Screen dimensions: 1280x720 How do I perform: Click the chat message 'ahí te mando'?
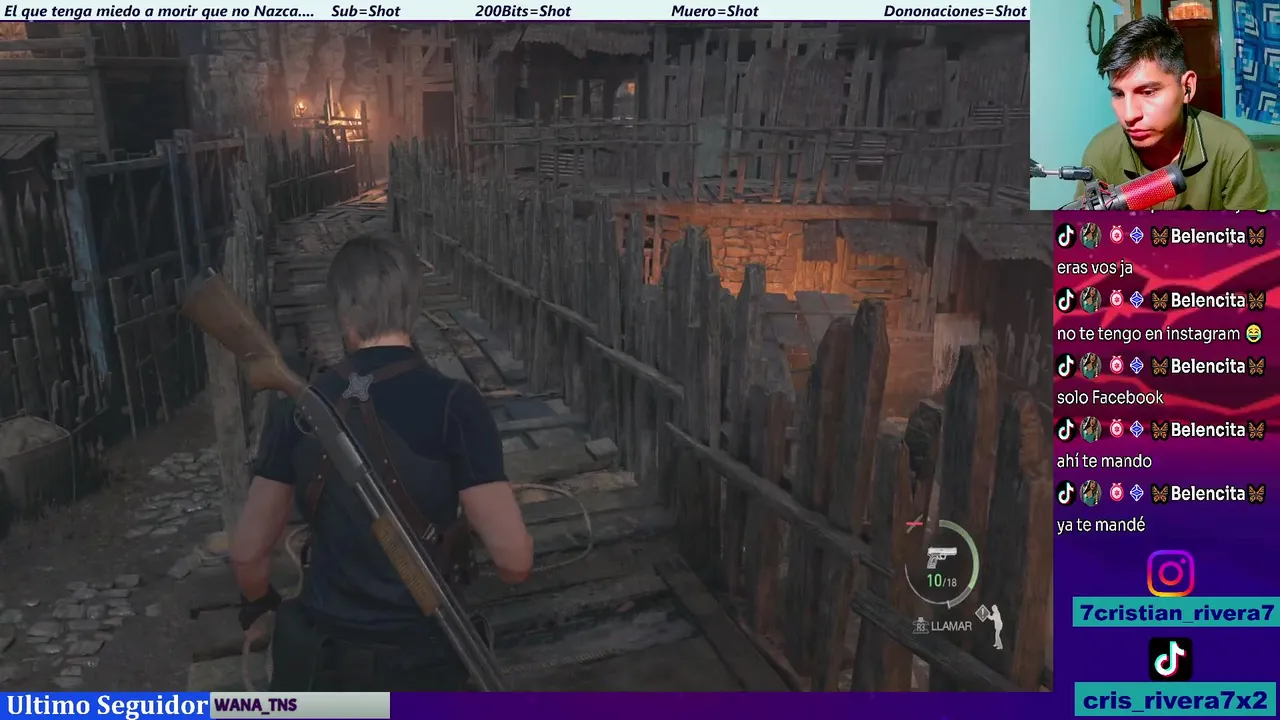1104,461
